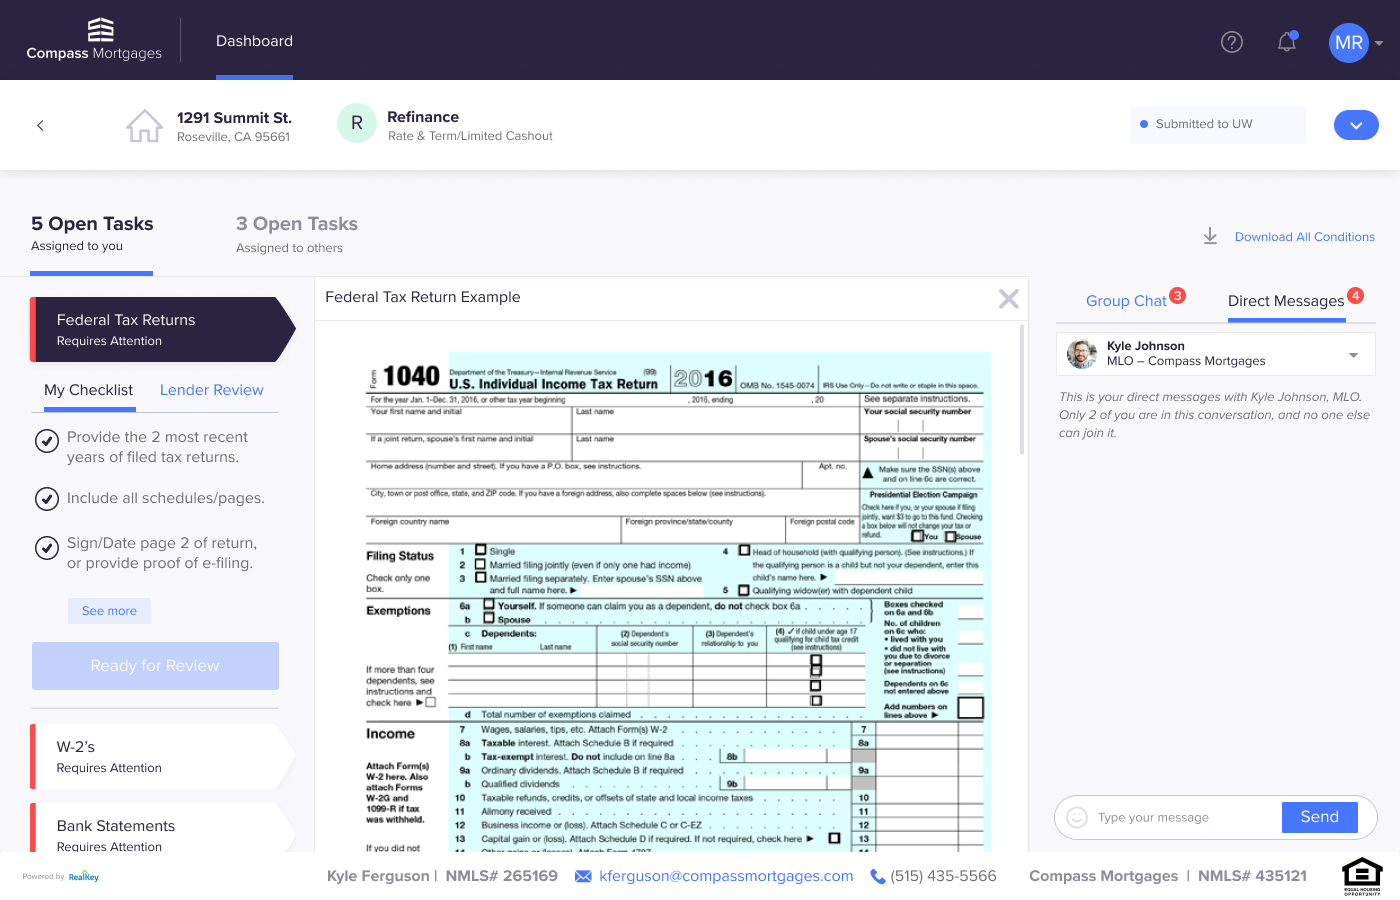This screenshot has width=1400, height=900.
Task: Toggle the 'Provide the 2 most recent years' checkmark
Action: (x=47, y=441)
